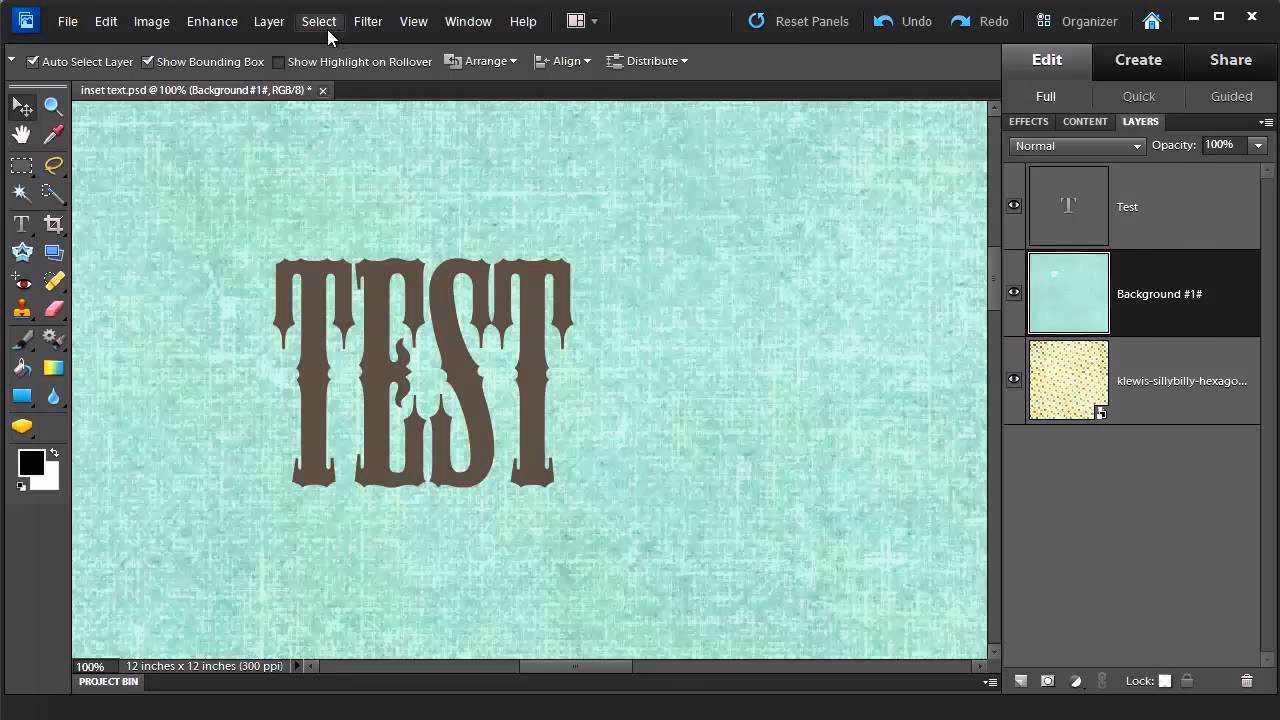Click Reset Panels
Viewport: 1280px width, 720px height.
pyautogui.click(x=798, y=21)
